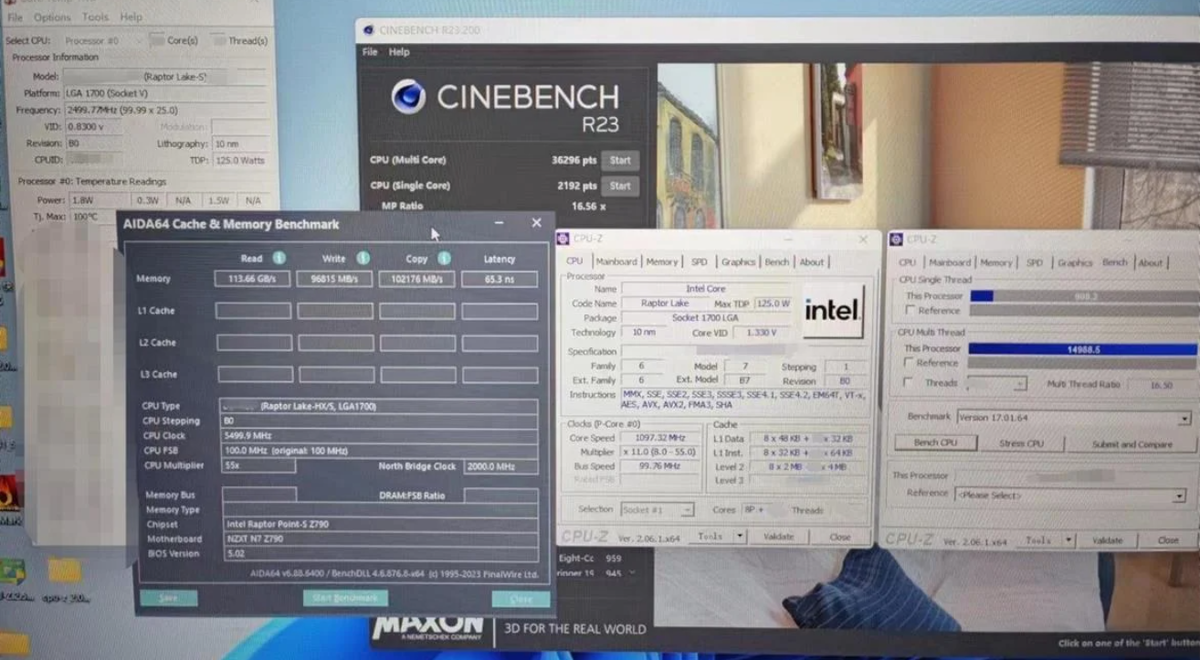Viewport: 1200px width, 660px height.
Task: Click Tools button in left CPU-Z window
Action: pos(710,537)
